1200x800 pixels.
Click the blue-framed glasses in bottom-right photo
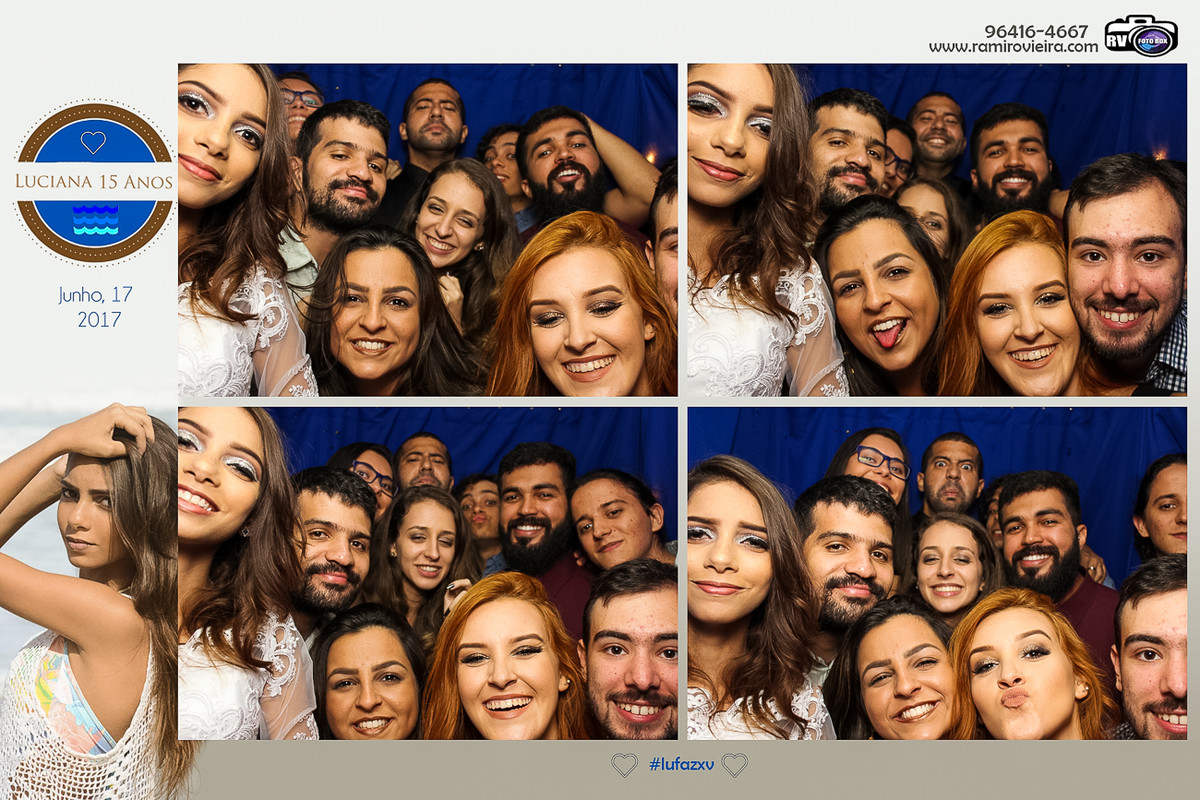pos(881,461)
